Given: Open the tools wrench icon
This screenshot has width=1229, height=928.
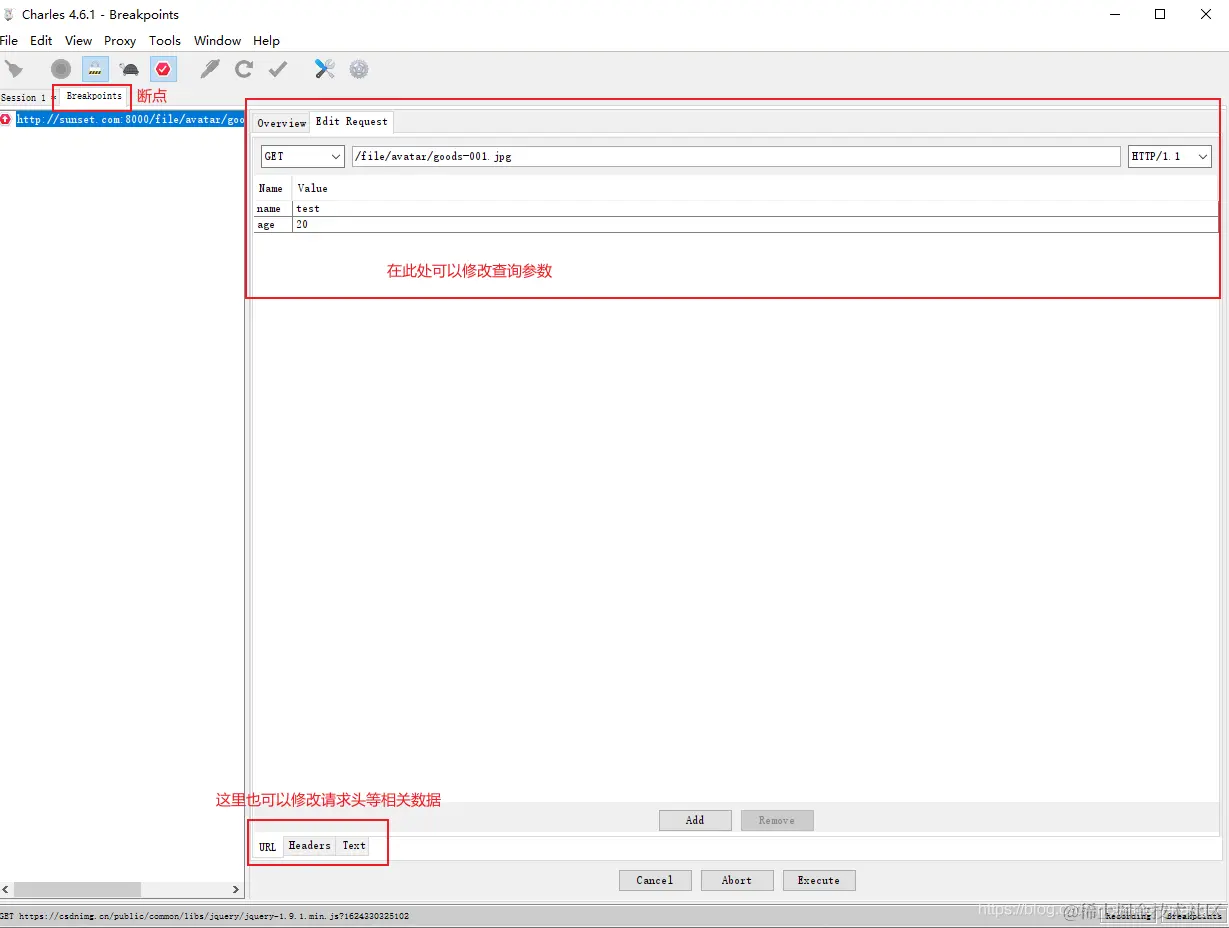Looking at the screenshot, I should 325,69.
